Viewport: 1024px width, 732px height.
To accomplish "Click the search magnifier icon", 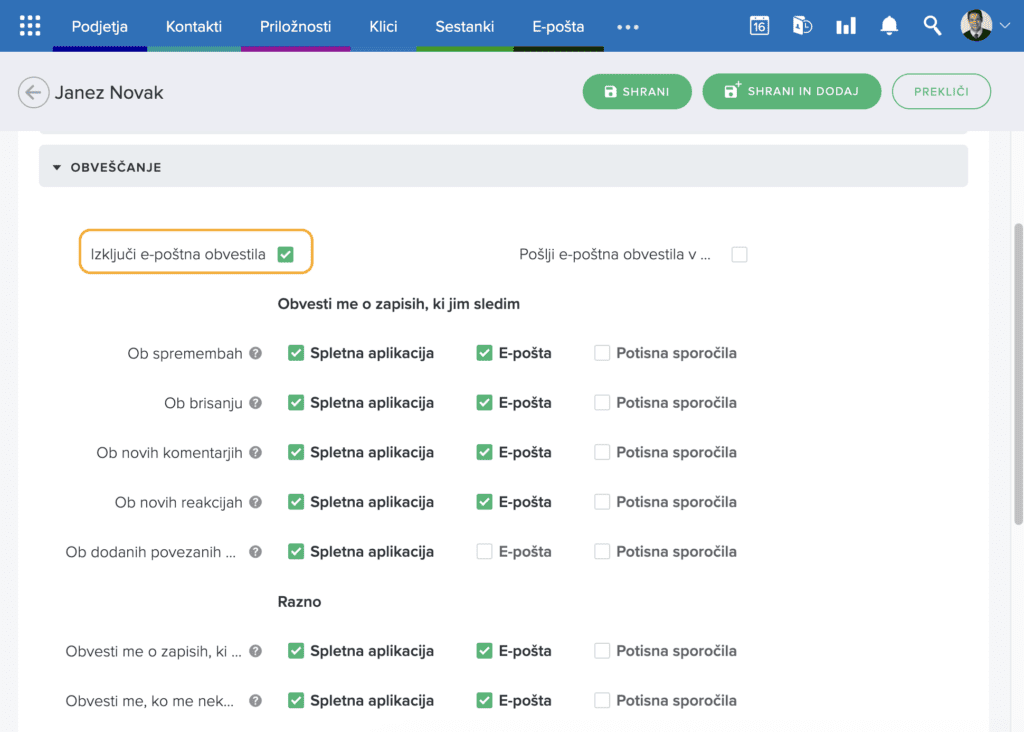I will tap(932, 26).
